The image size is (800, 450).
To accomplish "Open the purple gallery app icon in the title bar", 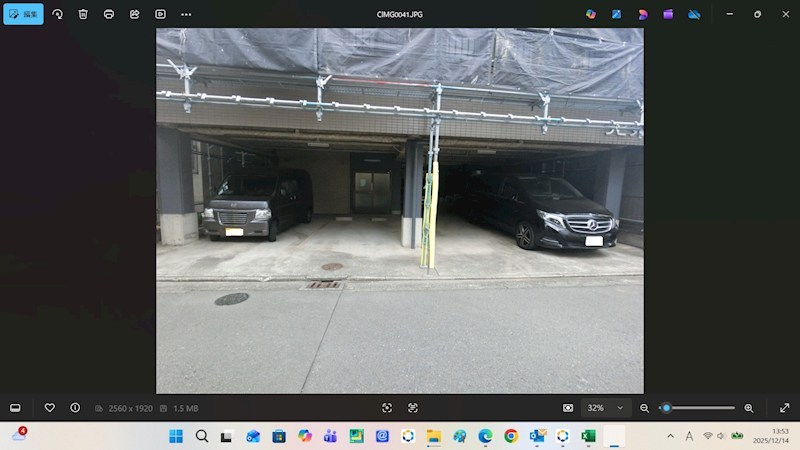I will [x=668, y=14].
